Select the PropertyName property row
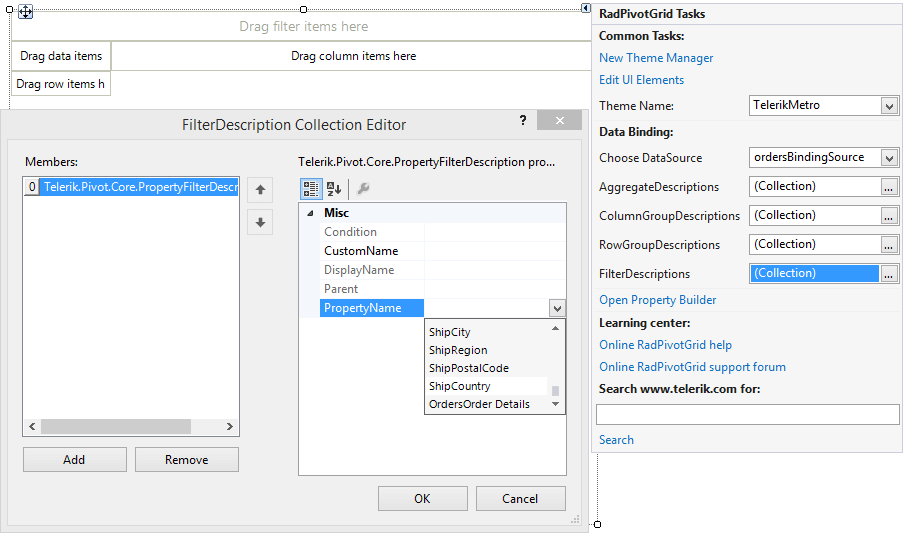Viewport: 903px width, 533px height. 443,308
